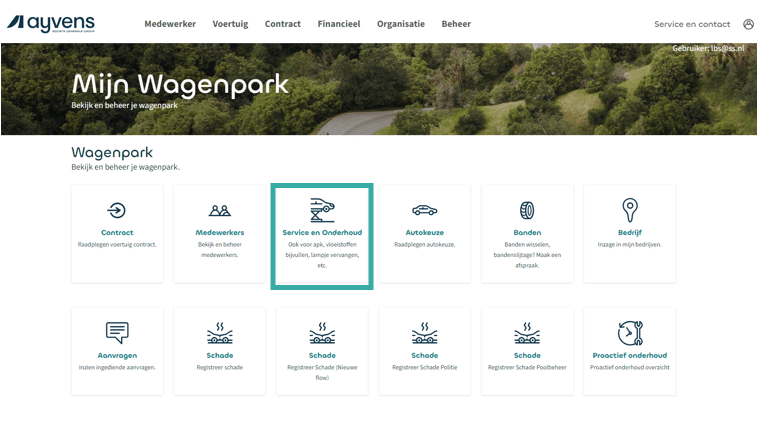Open the Beheer menu

coord(456,24)
